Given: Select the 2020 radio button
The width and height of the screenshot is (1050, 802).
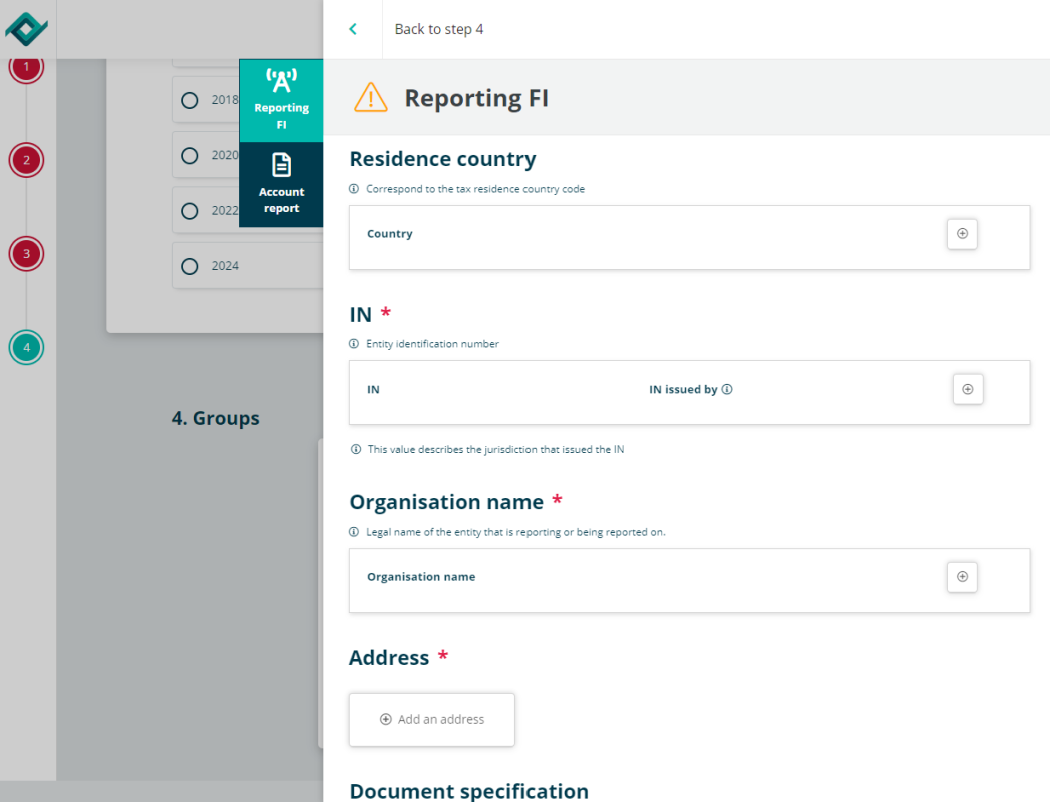Looking at the screenshot, I should [x=190, y=155].
